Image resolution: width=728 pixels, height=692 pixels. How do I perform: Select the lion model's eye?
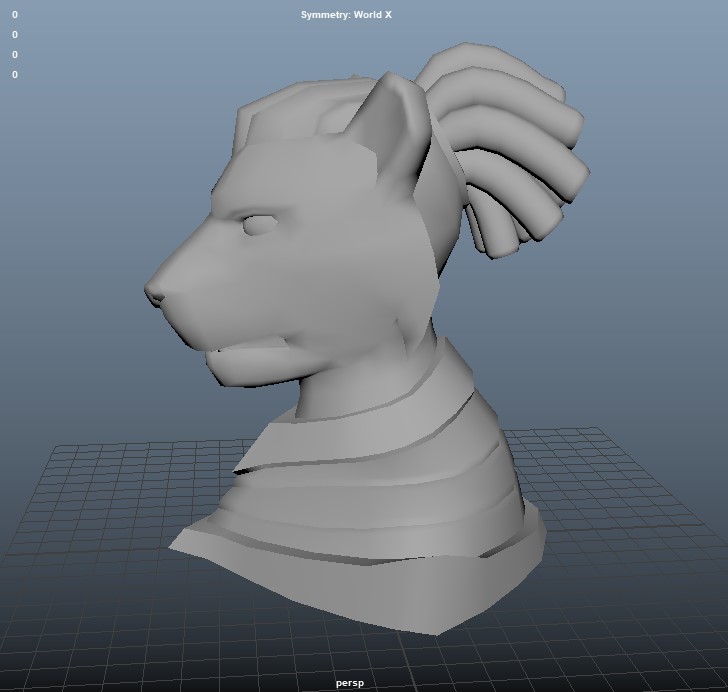pyautogui.click(x=260, y=225)
